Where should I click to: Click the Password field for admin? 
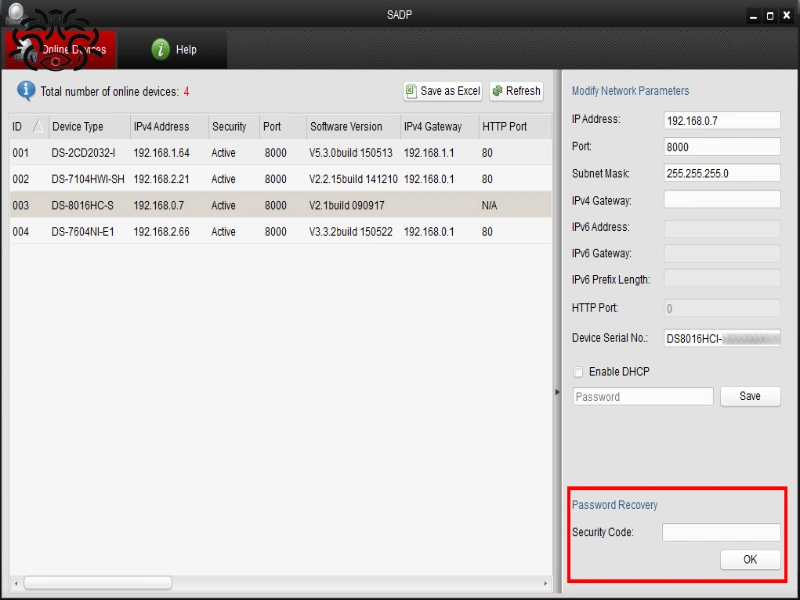pos(643,396)
